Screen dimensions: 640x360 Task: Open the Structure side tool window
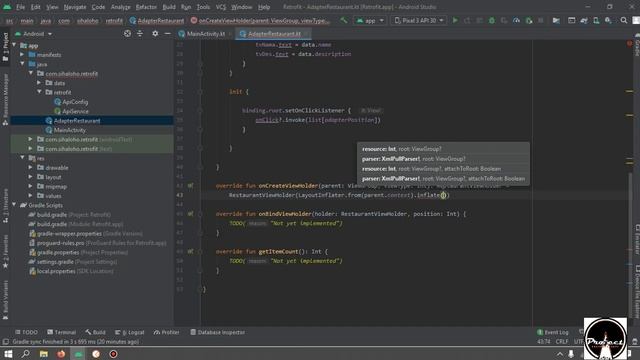point(5,205)
